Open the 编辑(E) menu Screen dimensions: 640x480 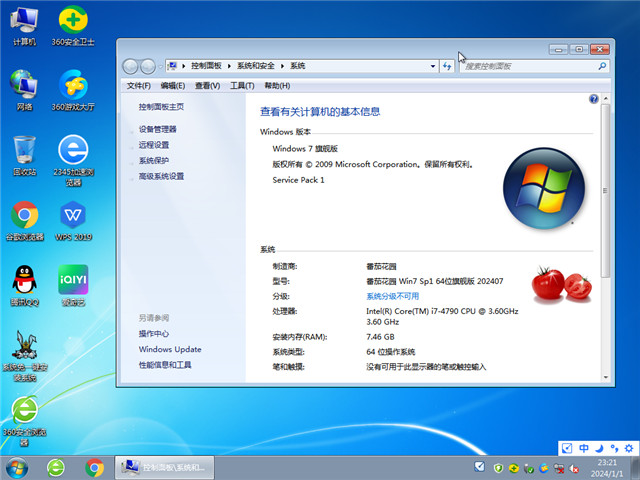tap(173, 86)
